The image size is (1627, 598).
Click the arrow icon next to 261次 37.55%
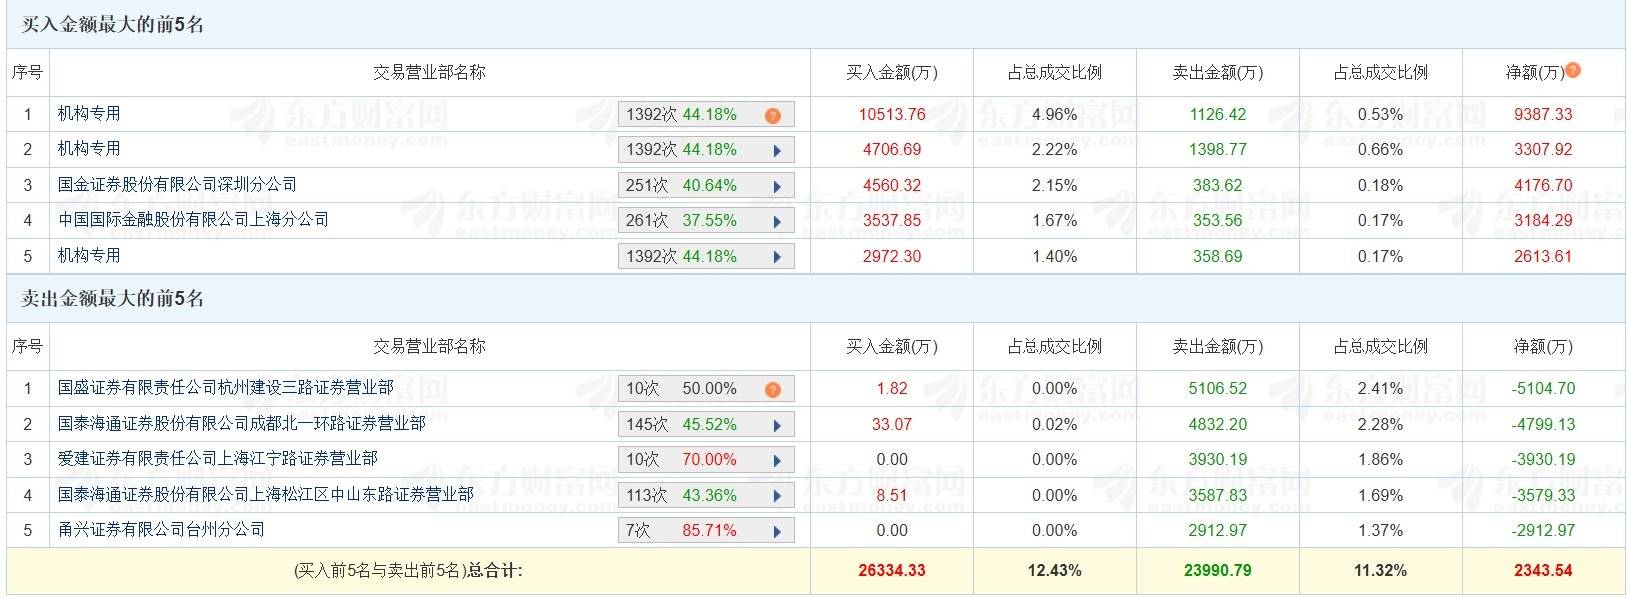point(777,221)
